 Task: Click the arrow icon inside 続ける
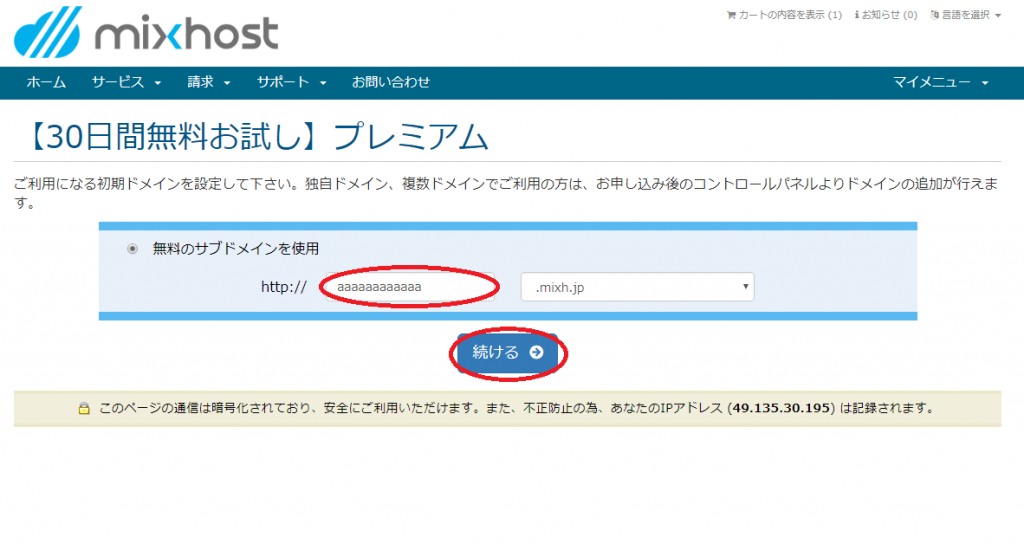(537, 352)
